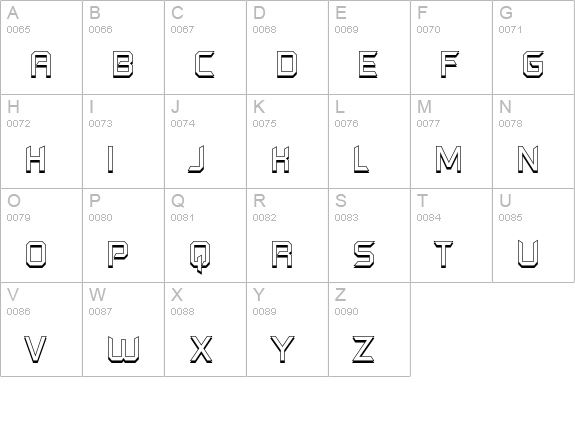Select the J glyph preview
Viewport: 575px width, 421px height.
(x=197, y=159)
